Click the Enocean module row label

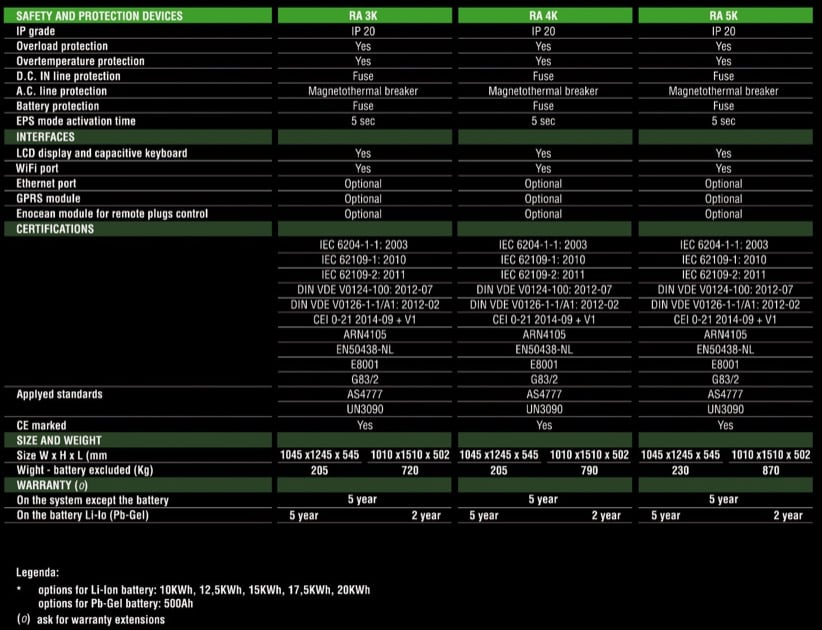[x=112, y=214]
